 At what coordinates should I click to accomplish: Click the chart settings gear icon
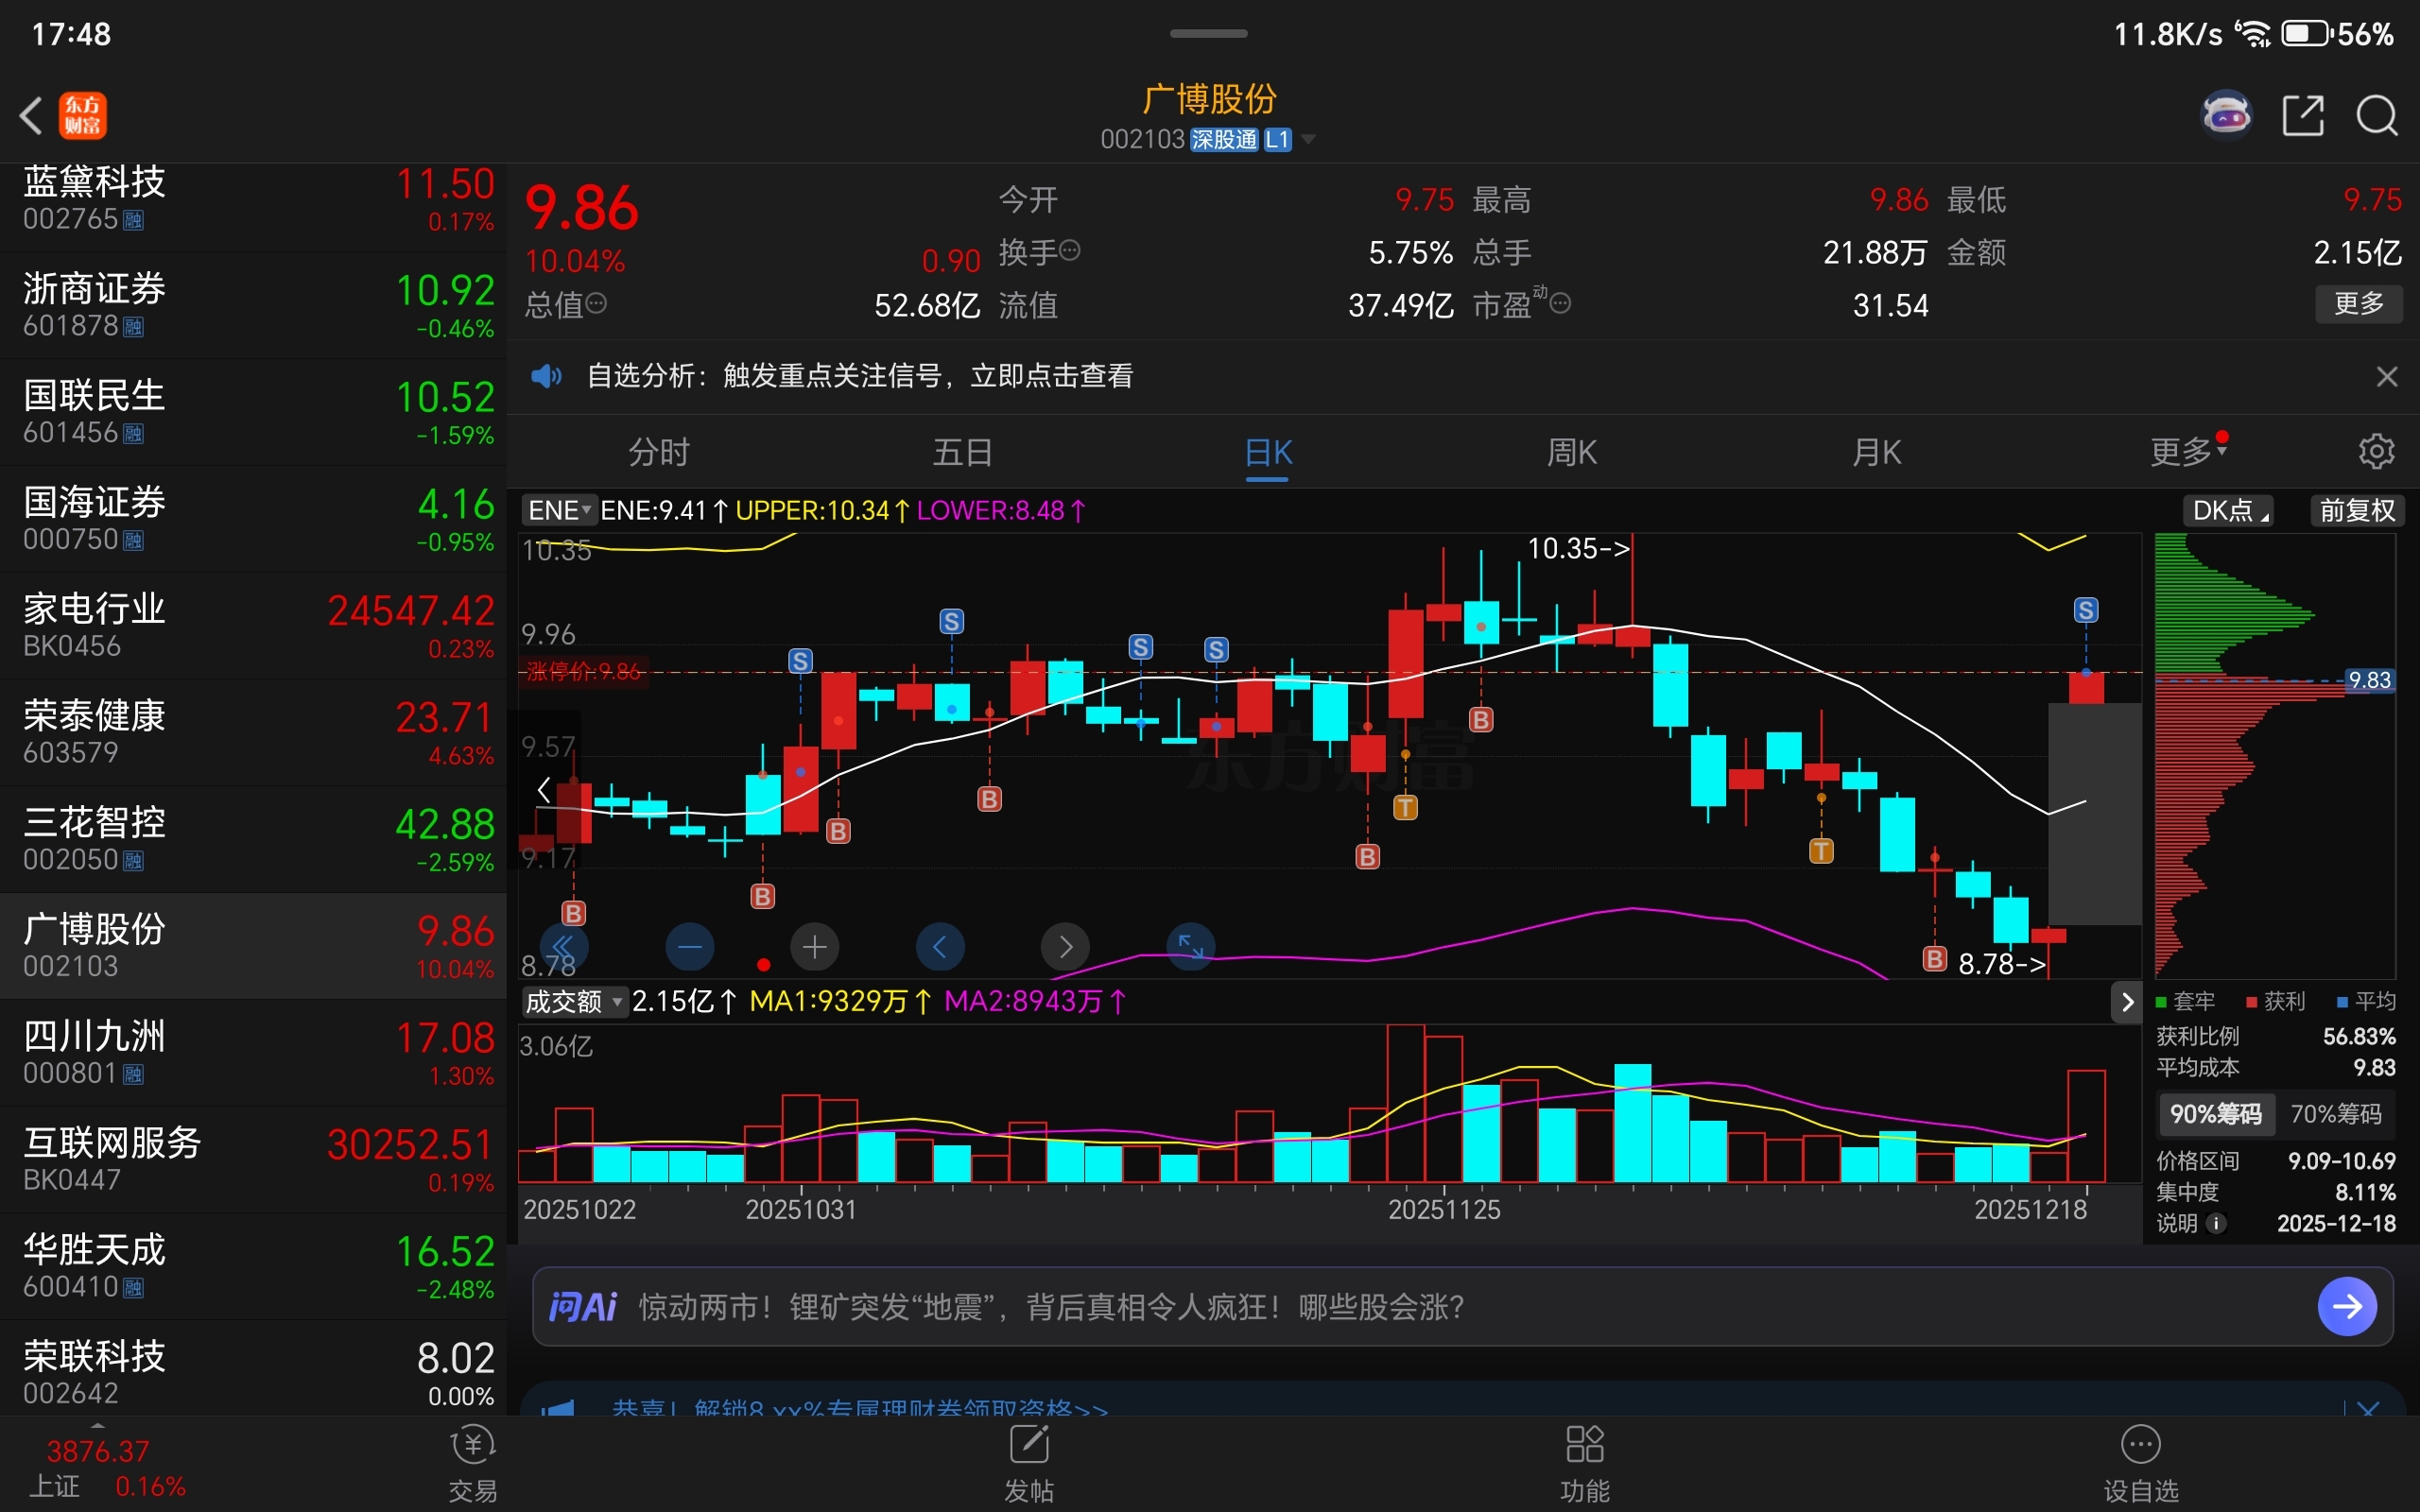(2376, 452)
